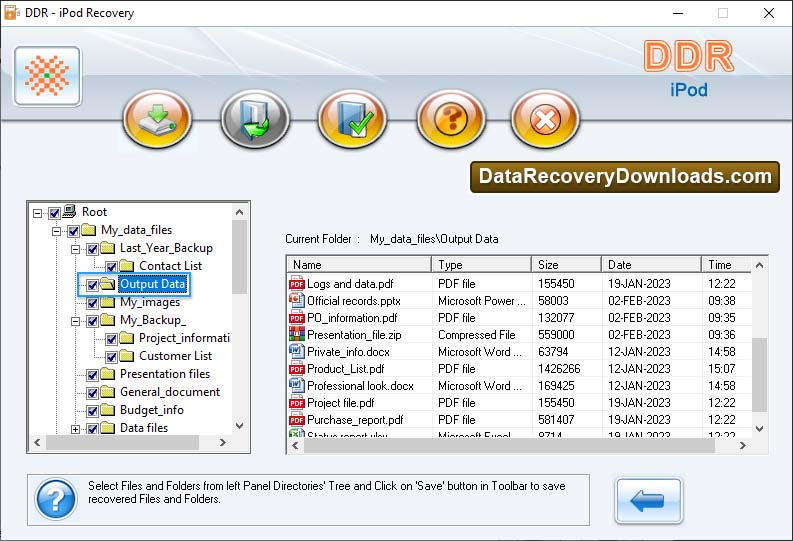Click the Budget_info folder icon
The height and width of the screenshot is (541, 793).
point(107,410)
